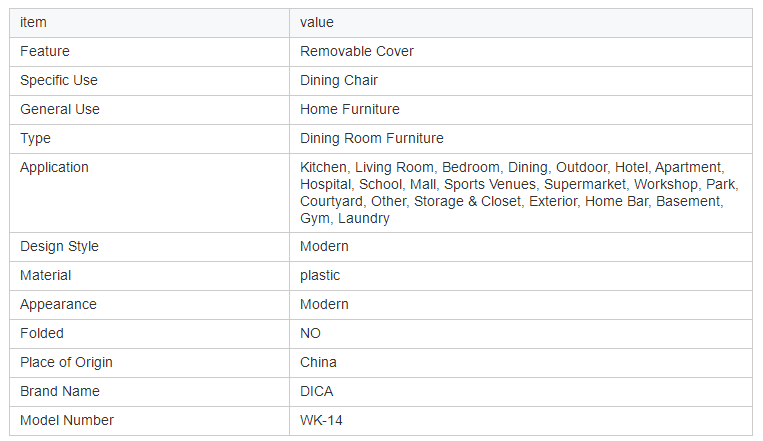The height and width of the screenshot is (441, 763).
Task: Click the 'WK-14' model number value
Action: coord(321,420)
